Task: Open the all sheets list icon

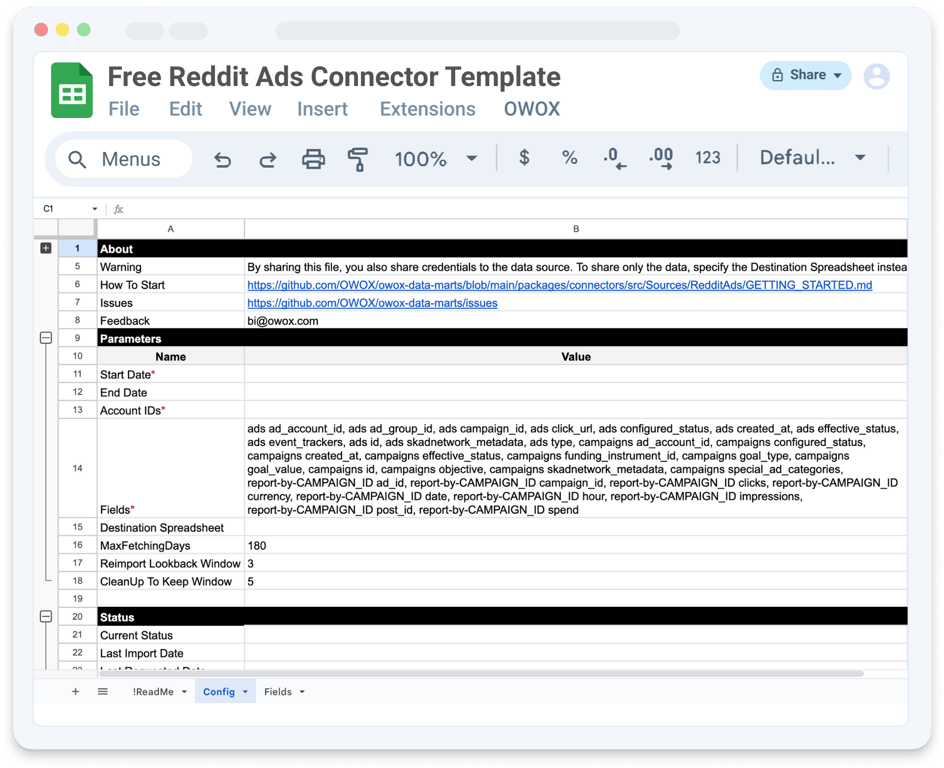Action: click(x=103, y=692)
